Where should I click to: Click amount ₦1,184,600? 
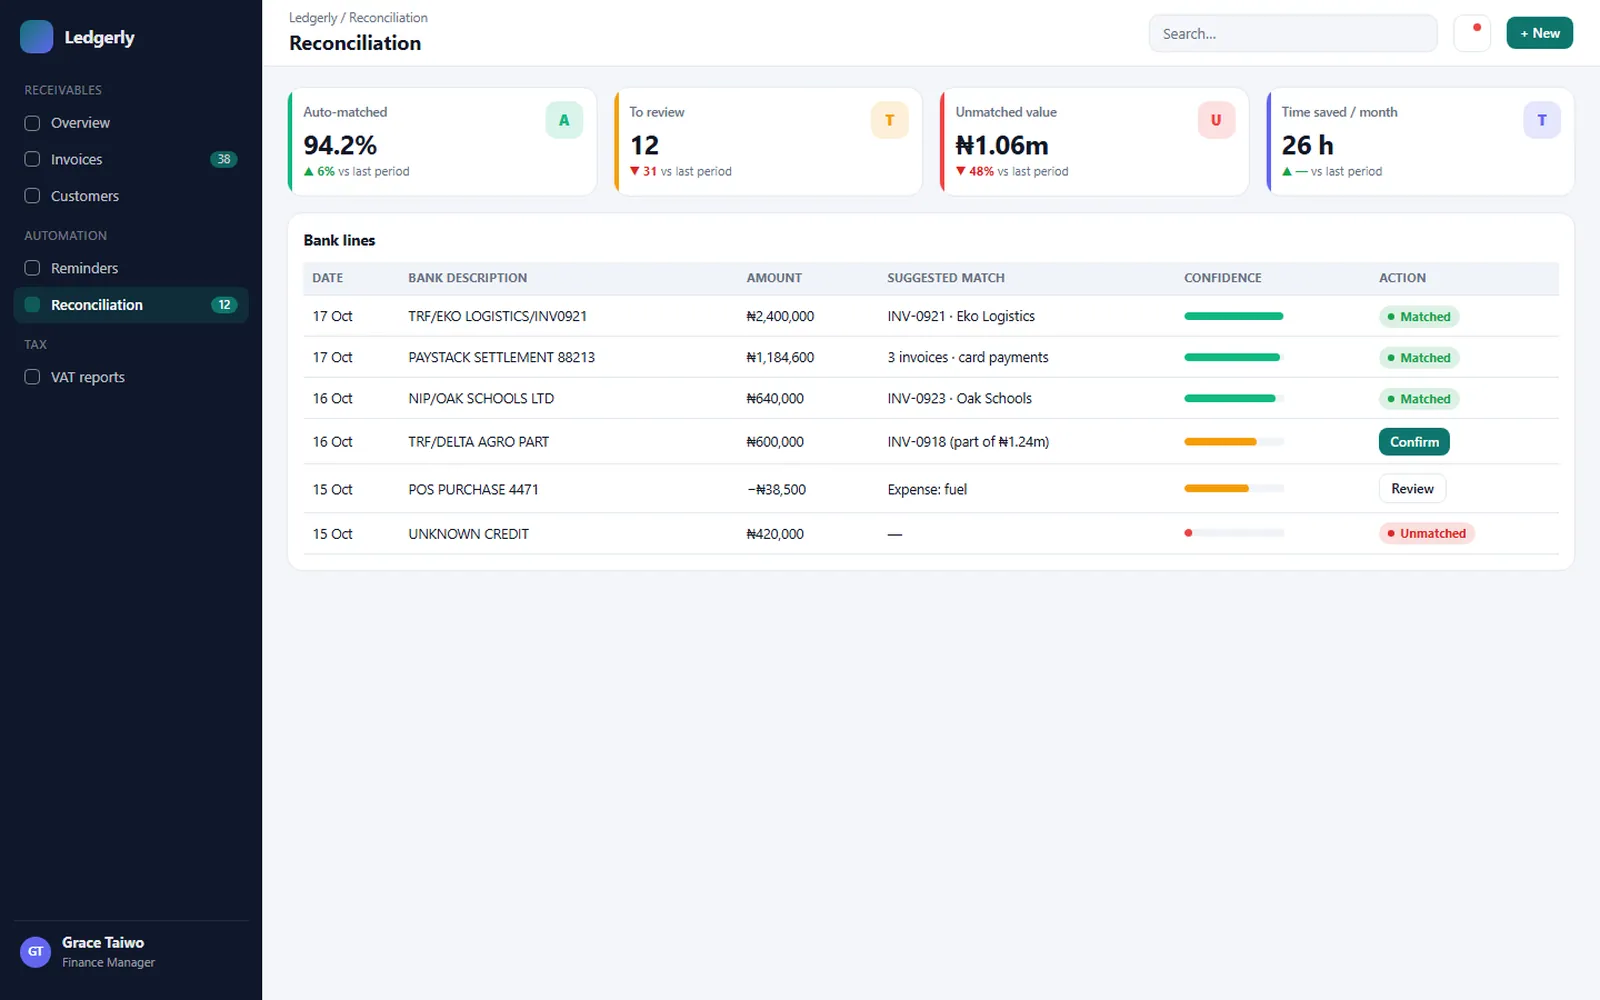tap(780, 357)
